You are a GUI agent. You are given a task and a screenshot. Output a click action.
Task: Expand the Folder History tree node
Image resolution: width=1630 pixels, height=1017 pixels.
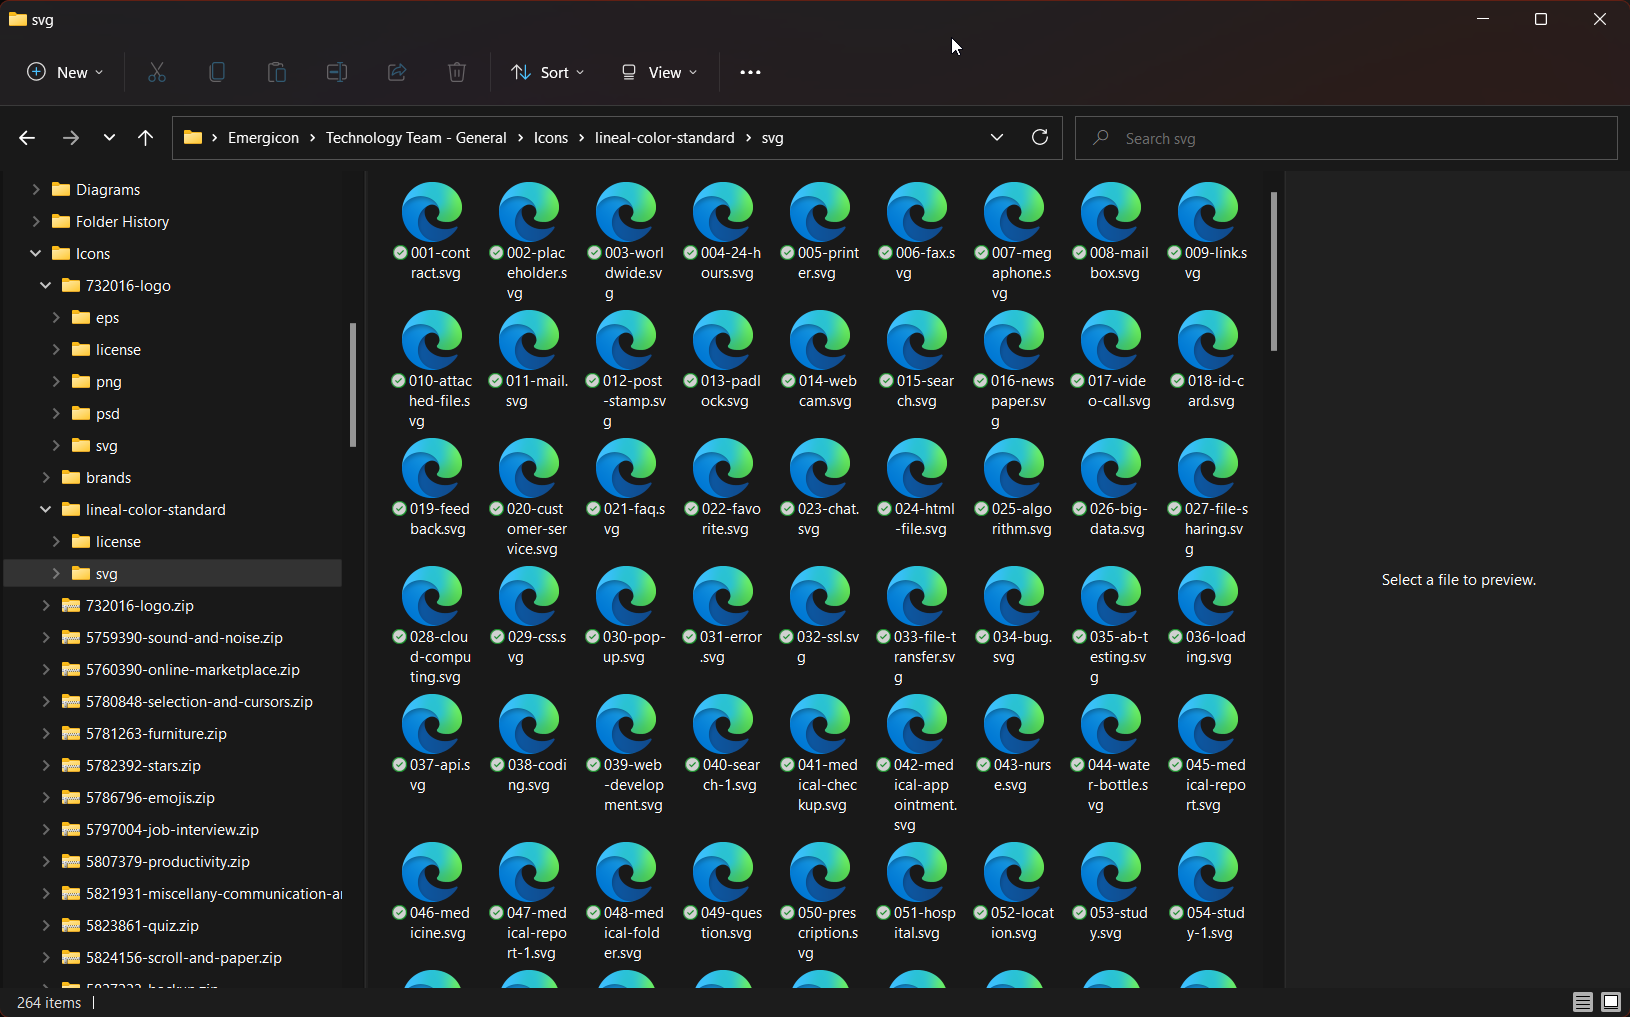36,221
